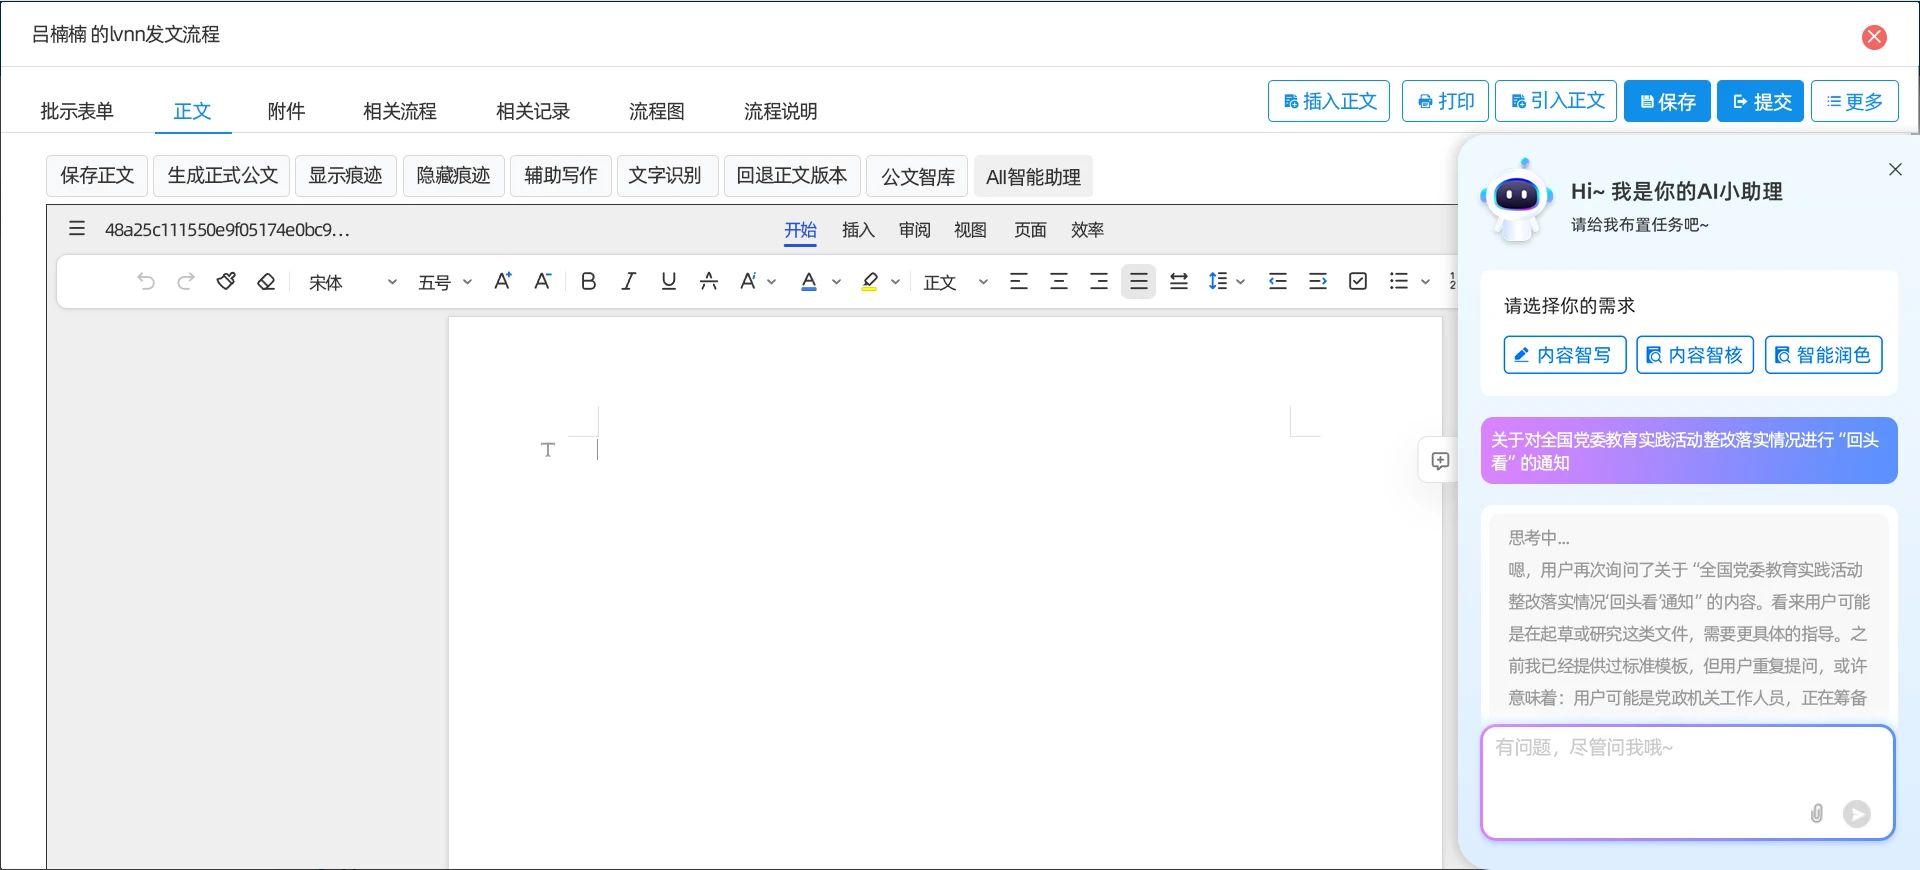
Task: Click the increase indent icon
Action: pos(1318,282)
